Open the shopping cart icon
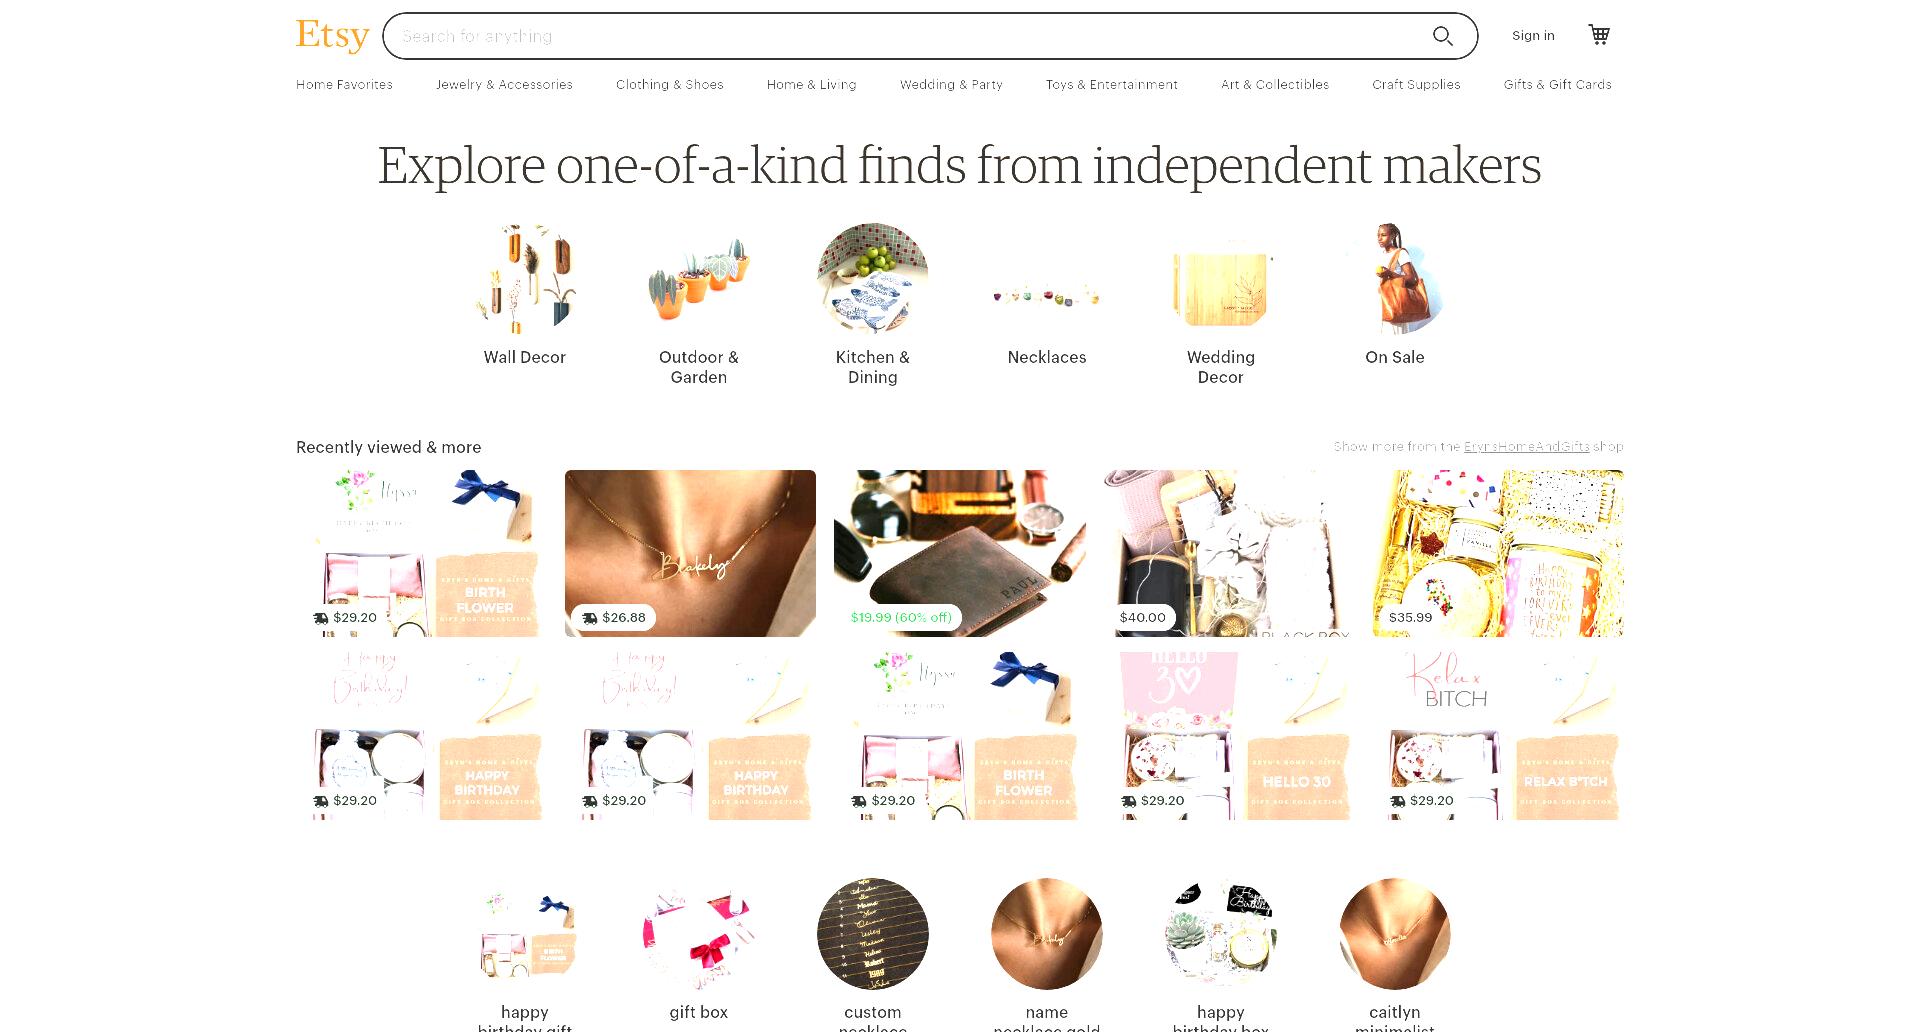The image size is (1920, 1032). click(x=1599, y=35)
